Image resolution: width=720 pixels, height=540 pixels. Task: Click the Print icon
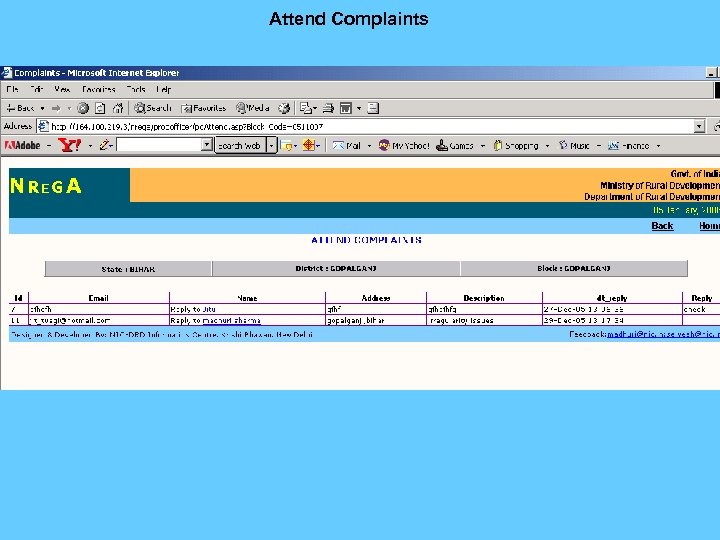point(328,108)
